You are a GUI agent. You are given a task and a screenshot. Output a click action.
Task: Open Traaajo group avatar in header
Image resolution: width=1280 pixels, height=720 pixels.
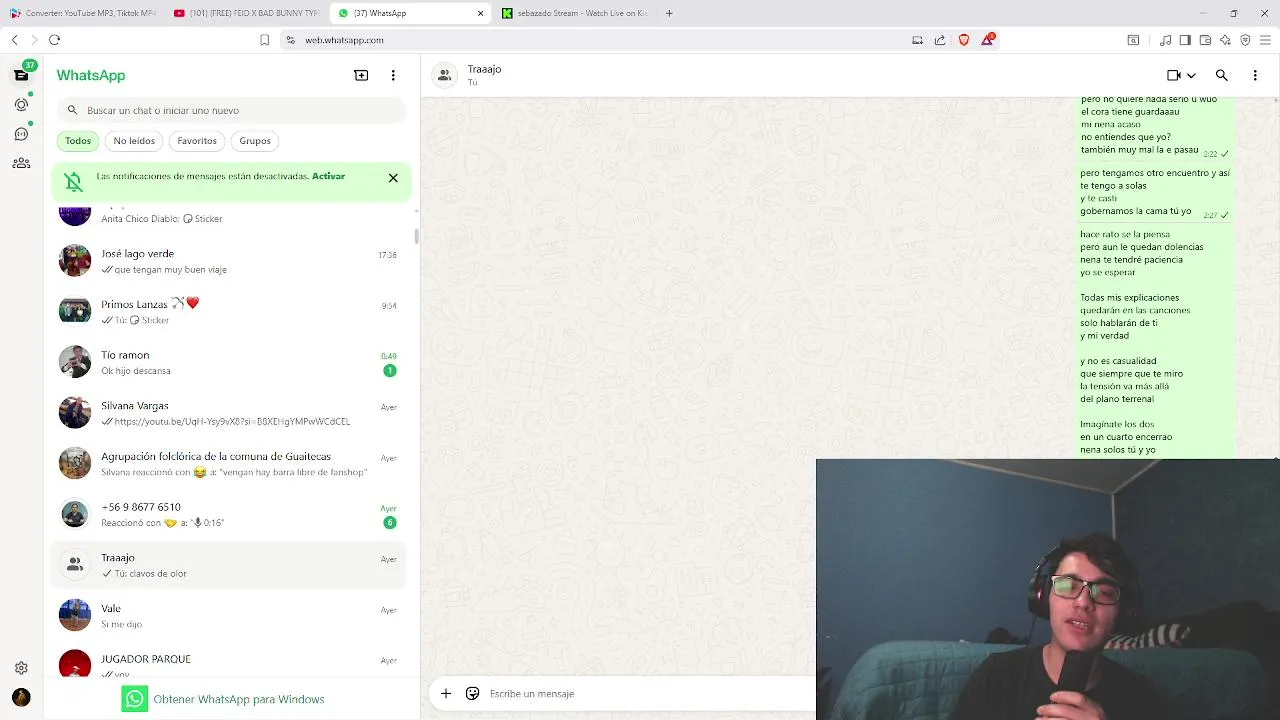coord(445,75)
